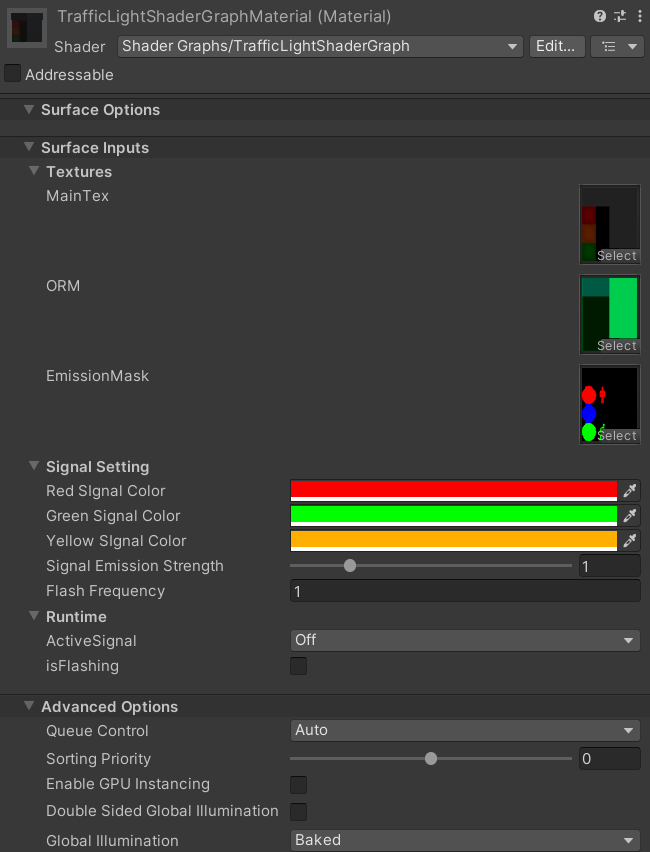
Task: Toggle Double Sided Global Illumination checkbox
Action: coord(298,812)
